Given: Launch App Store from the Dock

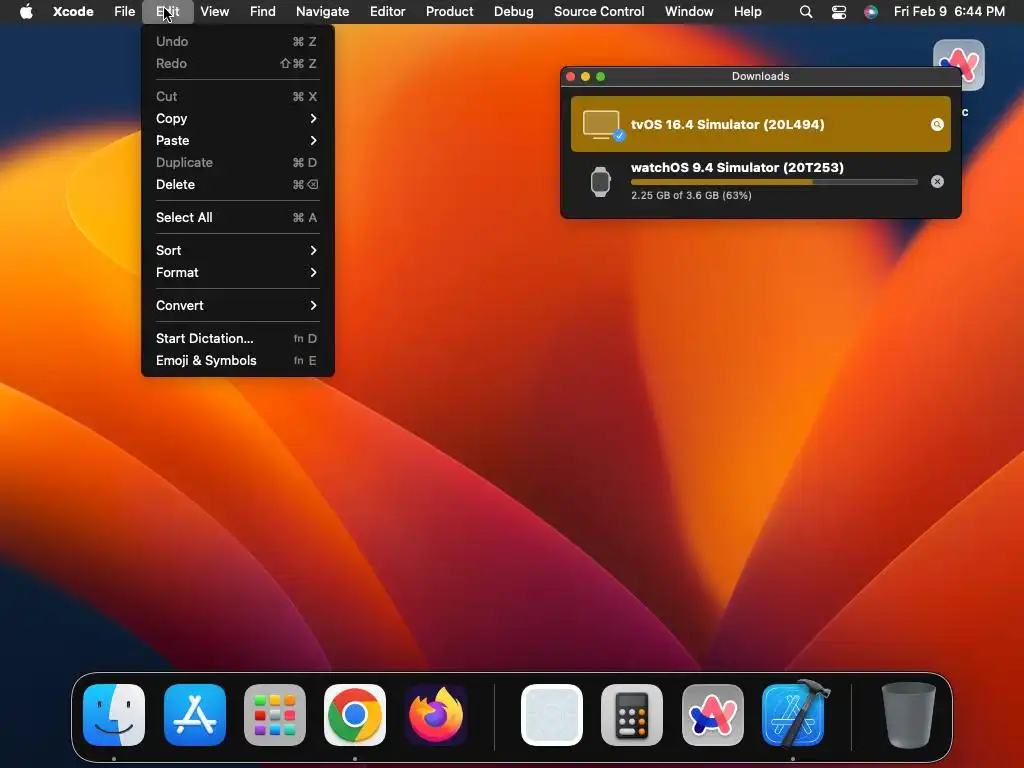Looking at the screenshot, I should click(195, 714).
